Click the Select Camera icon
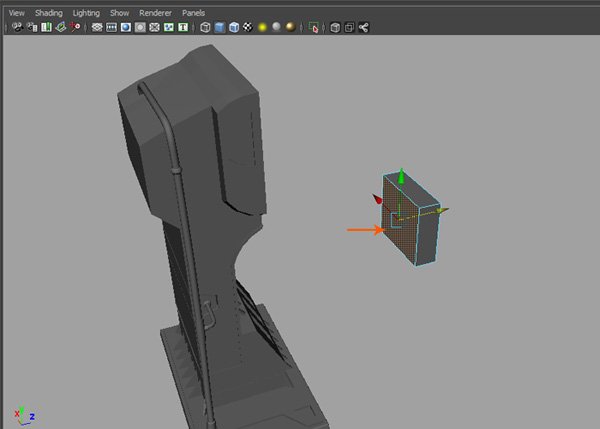This screenshot has height=429, width=600. [x=17, y=27]
